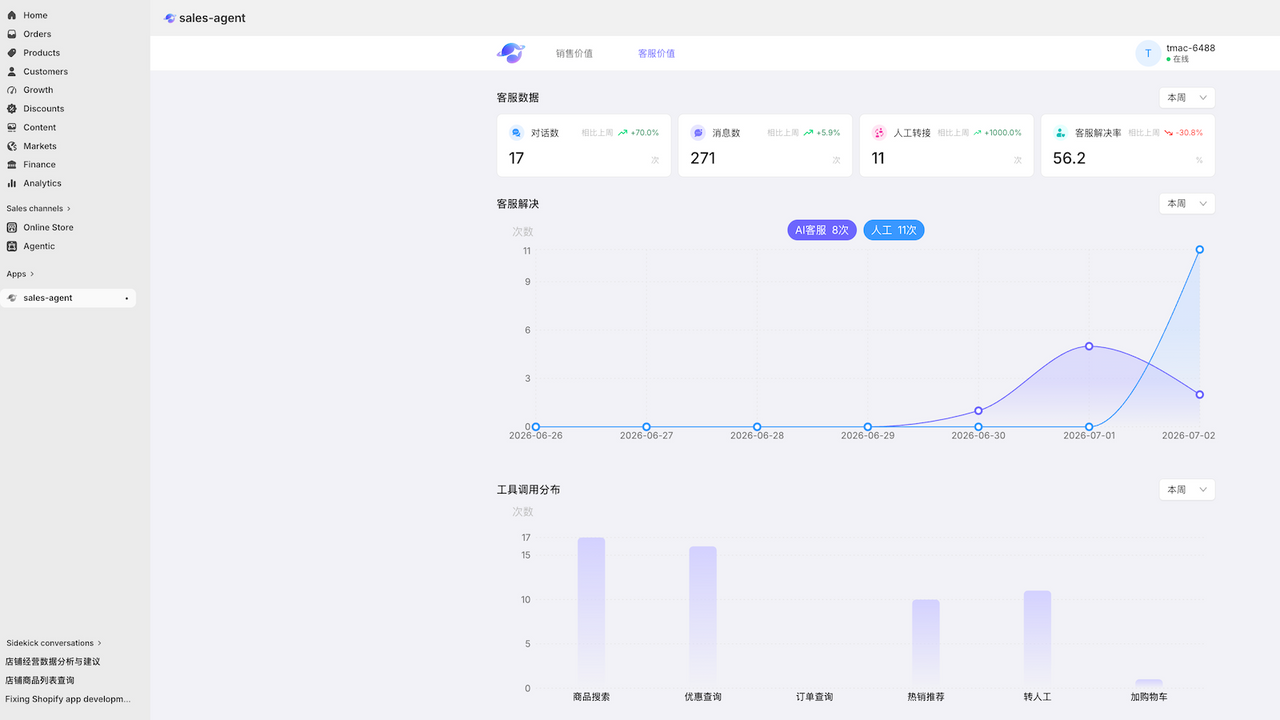Open the 本周 dropdown for 客服解决
1280x720 pixels.
1187,203
